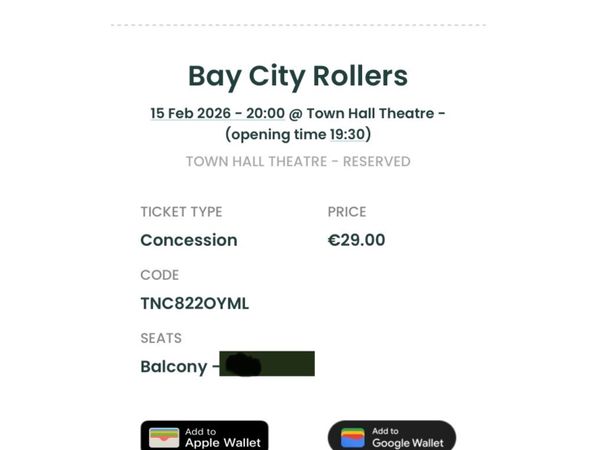Select the €29.00 price value
Image resolution: width=600 pixels, height=450 pixels.
356,240
